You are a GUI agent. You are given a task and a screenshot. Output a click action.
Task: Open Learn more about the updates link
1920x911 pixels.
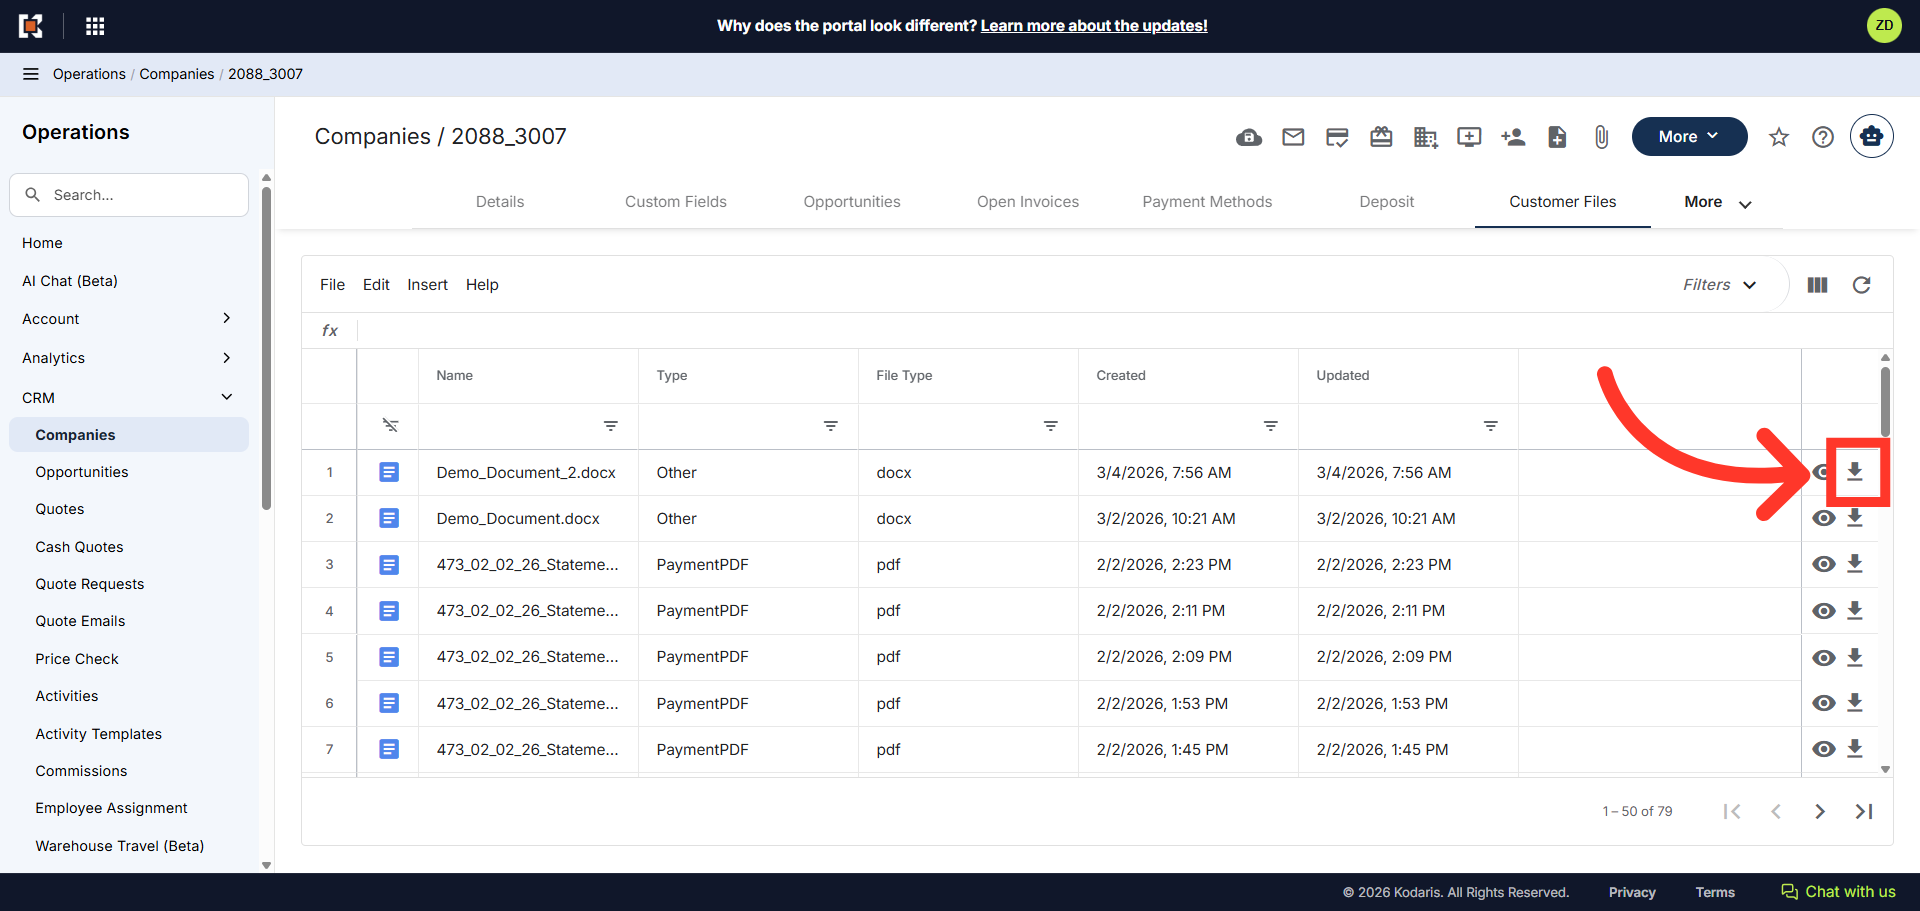click(1094, 26)
